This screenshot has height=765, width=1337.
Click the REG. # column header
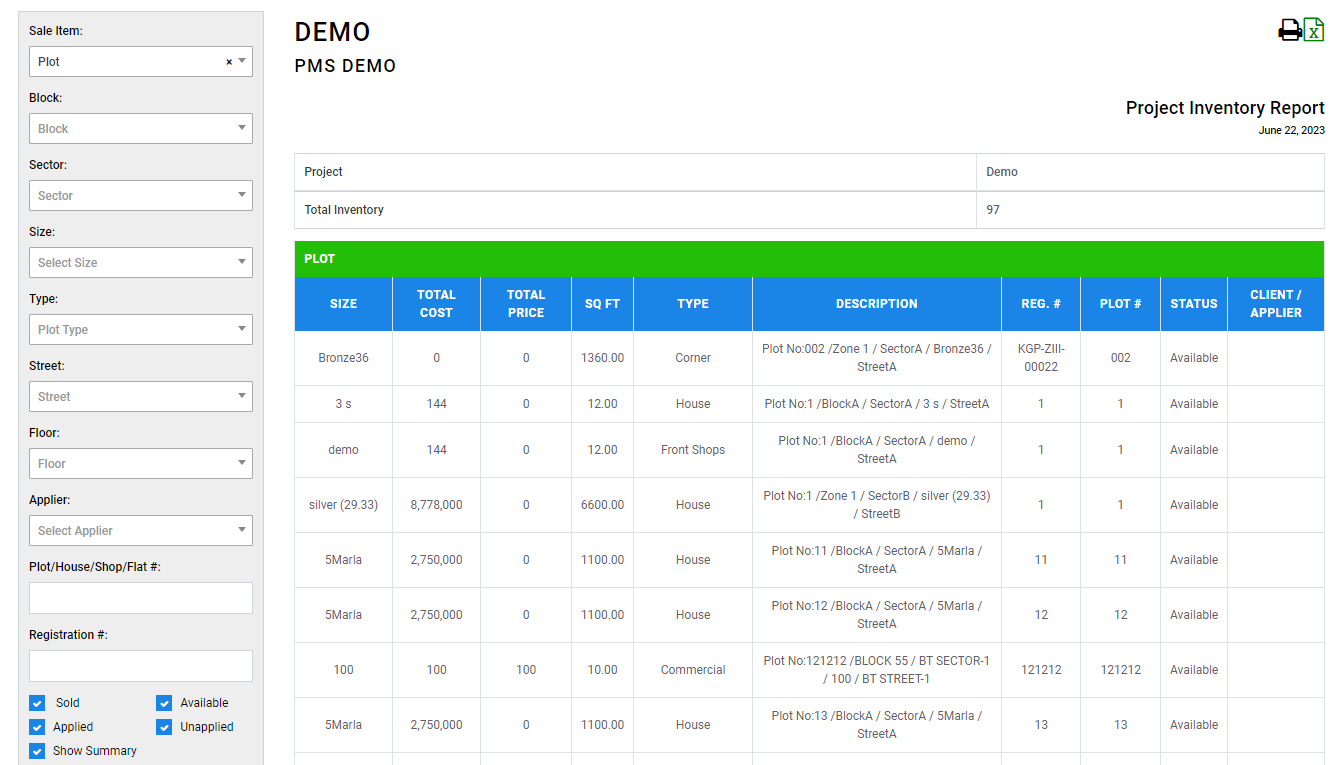(x=1041, y=304)
